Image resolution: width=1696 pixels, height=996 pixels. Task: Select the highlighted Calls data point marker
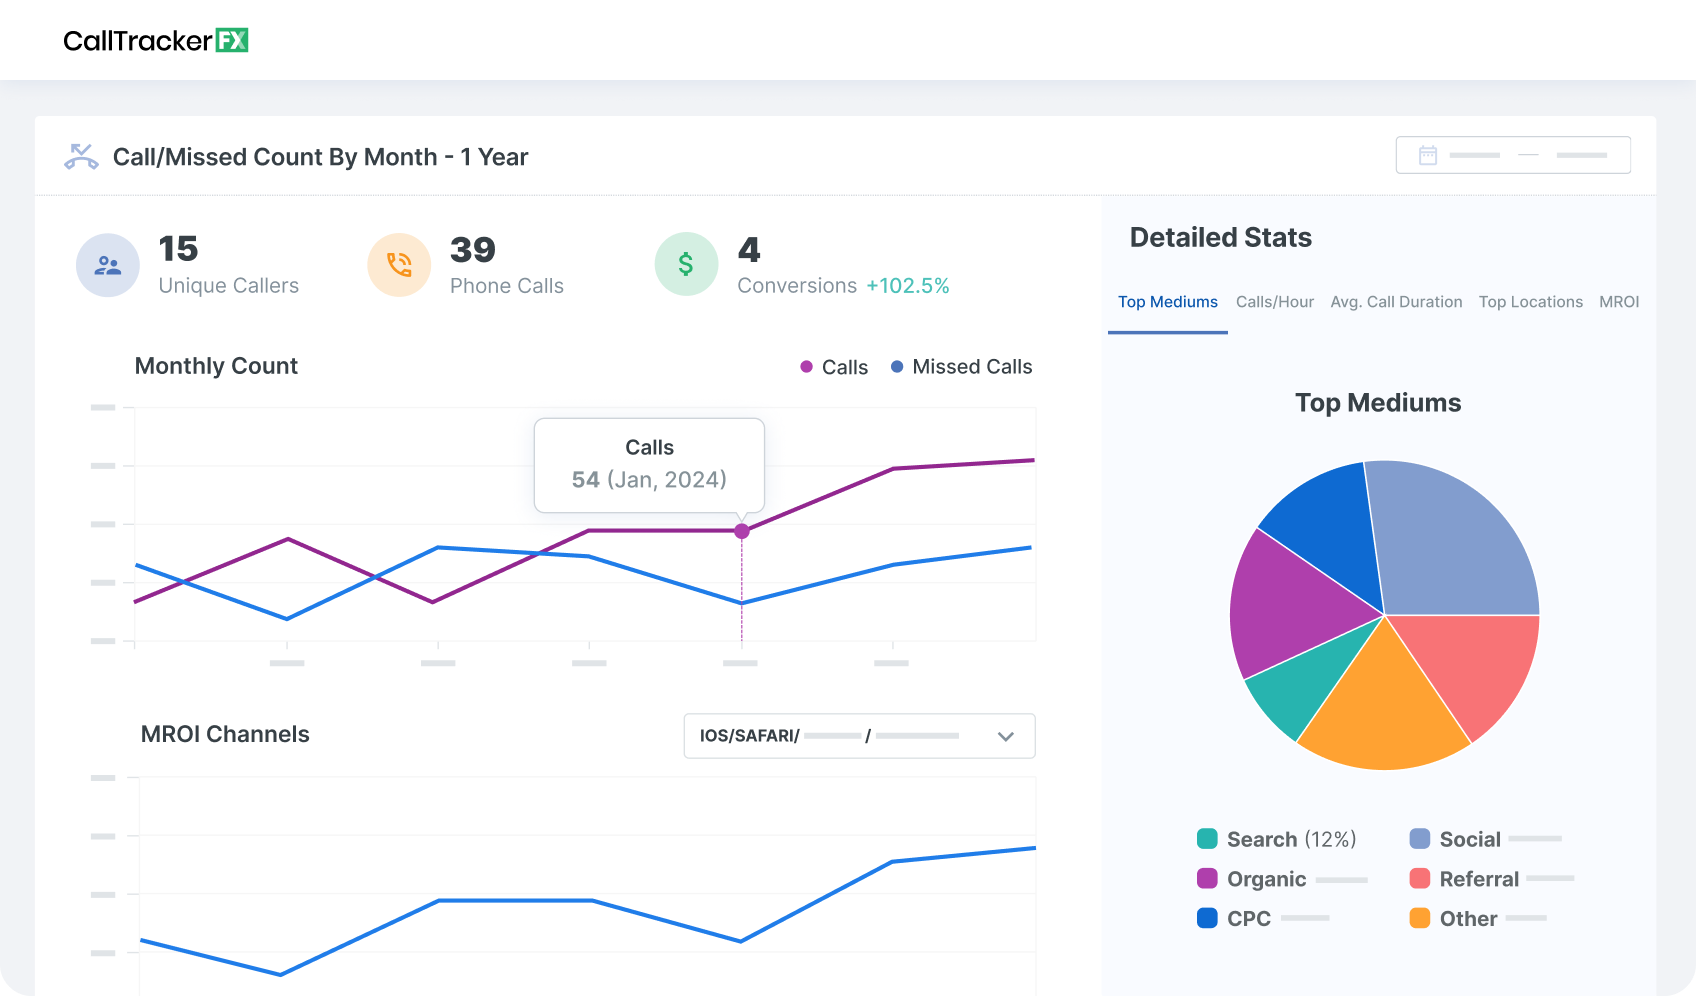tap(741, 531)
